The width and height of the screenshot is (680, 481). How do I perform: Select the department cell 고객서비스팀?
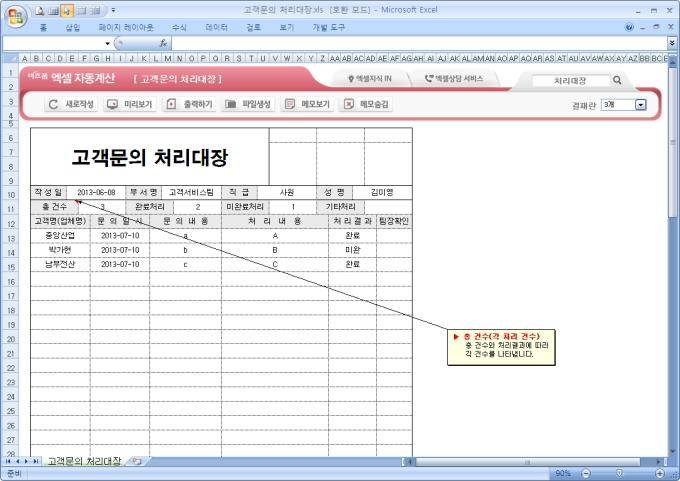point(191,193)
